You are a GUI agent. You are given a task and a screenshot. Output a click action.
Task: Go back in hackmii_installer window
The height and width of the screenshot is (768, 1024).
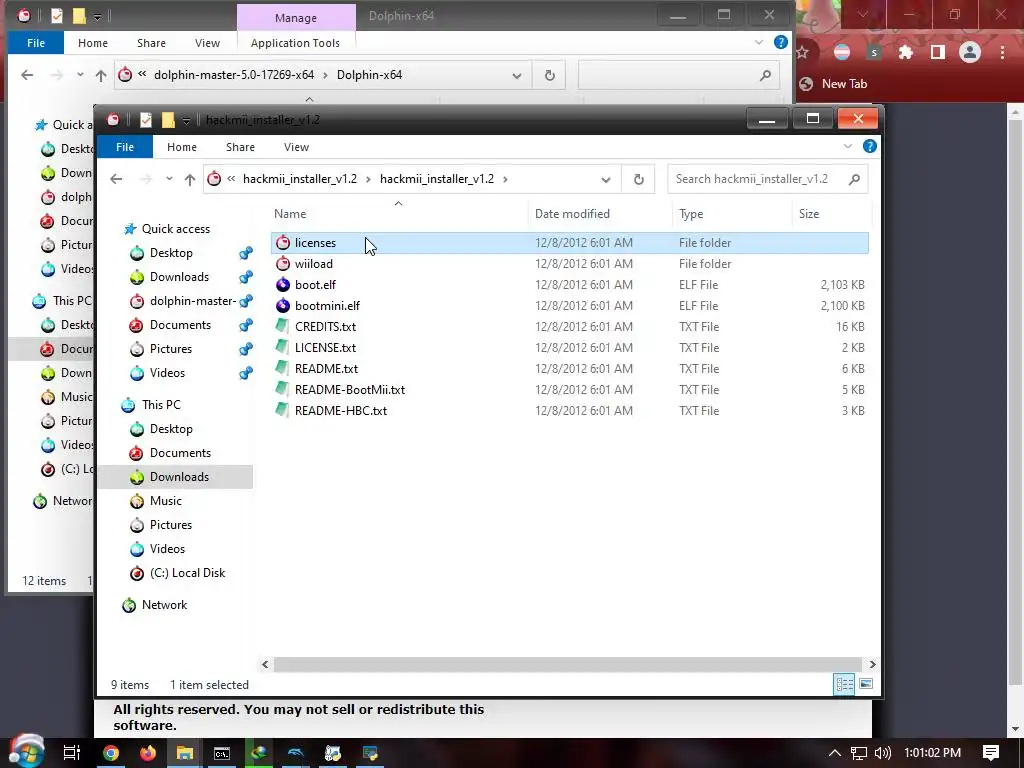click(116, 179)
